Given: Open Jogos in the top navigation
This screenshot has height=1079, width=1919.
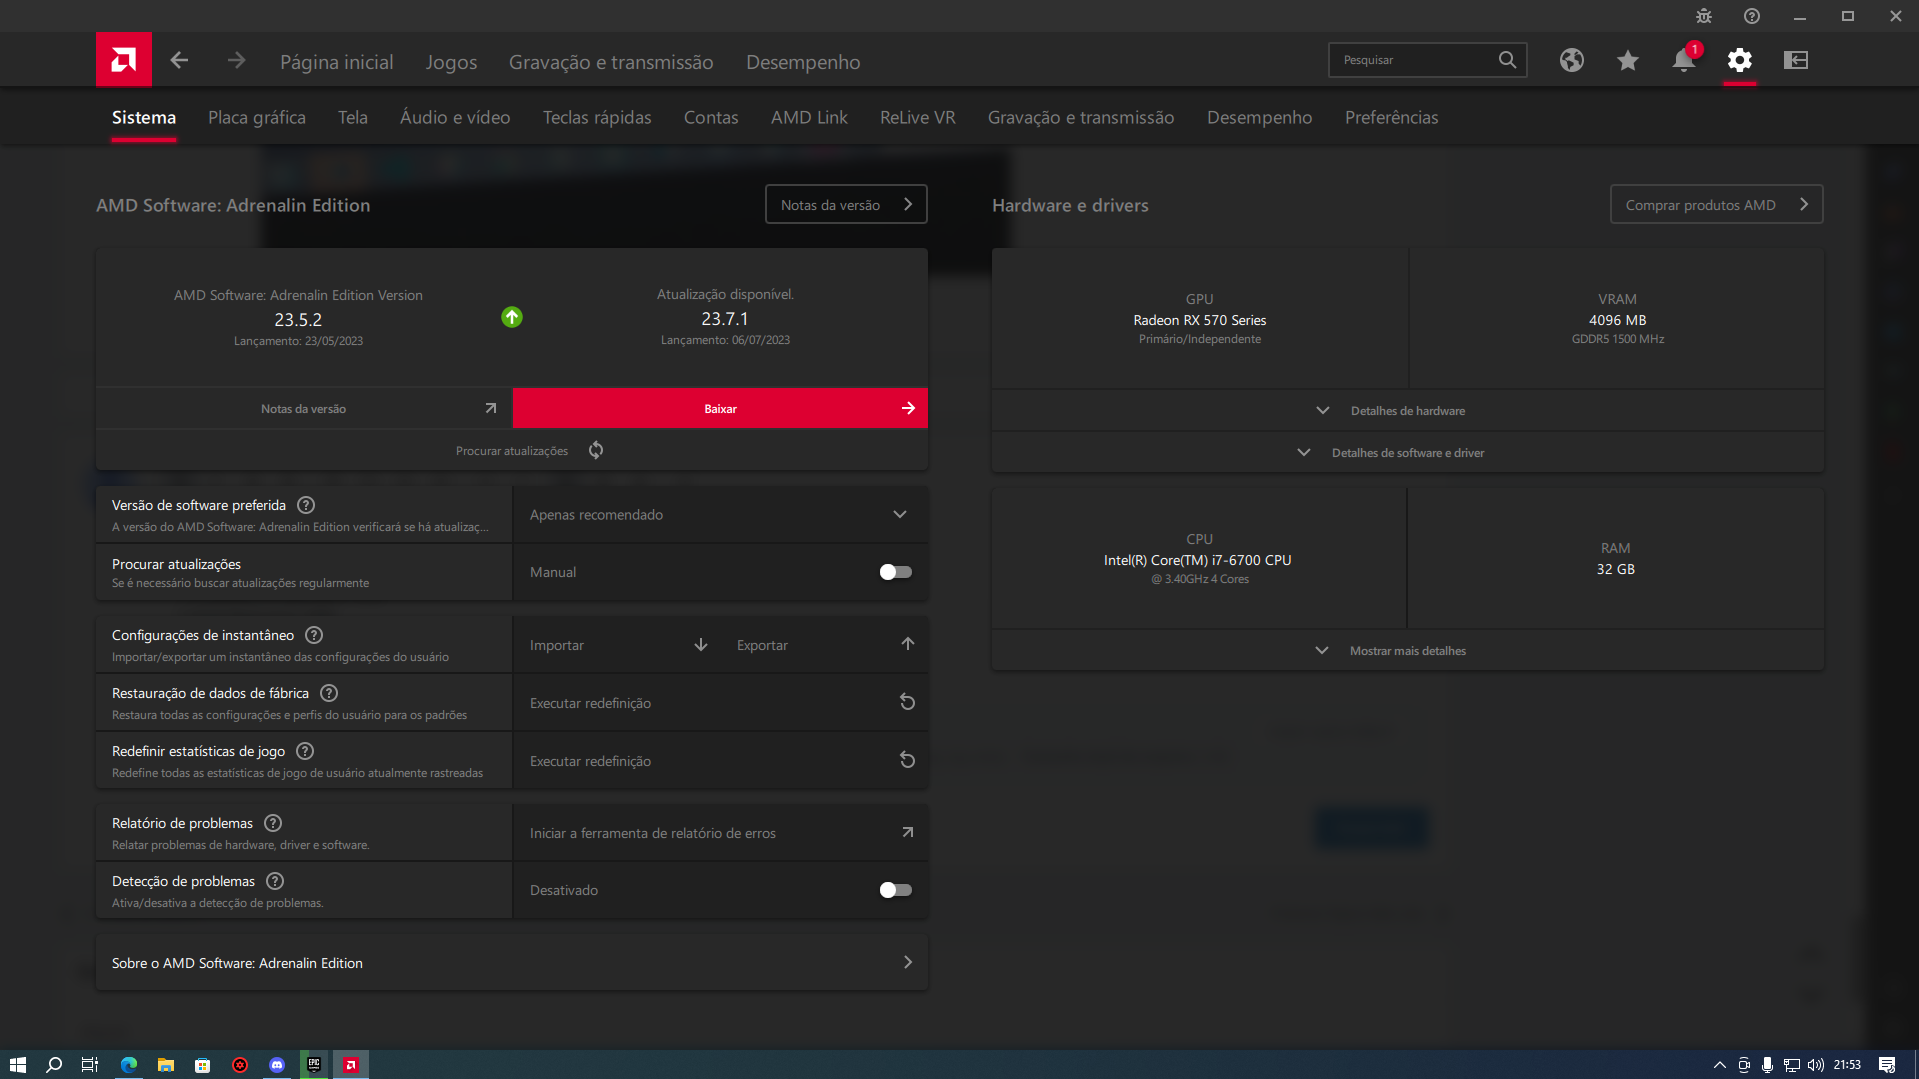Looking at the screenshot, I should (x=451, y=62).
